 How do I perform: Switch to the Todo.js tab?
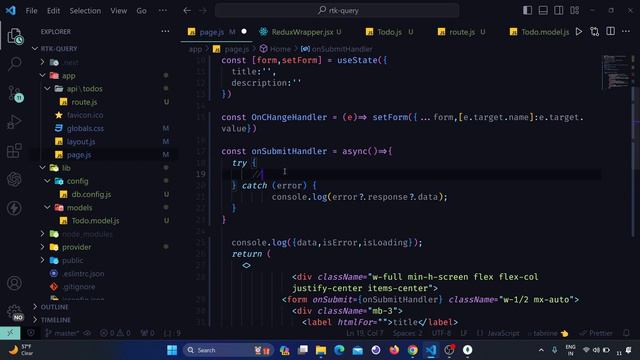[x=389, y=32]
